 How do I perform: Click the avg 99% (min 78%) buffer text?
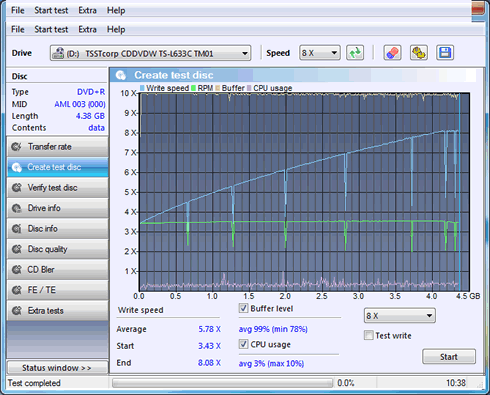pos(273,329)
